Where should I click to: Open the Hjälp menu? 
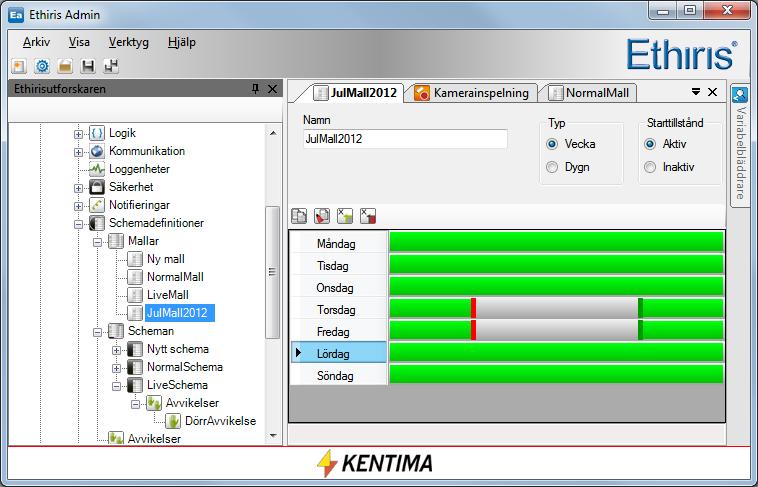pyautogui.click(x=182, y=42)
